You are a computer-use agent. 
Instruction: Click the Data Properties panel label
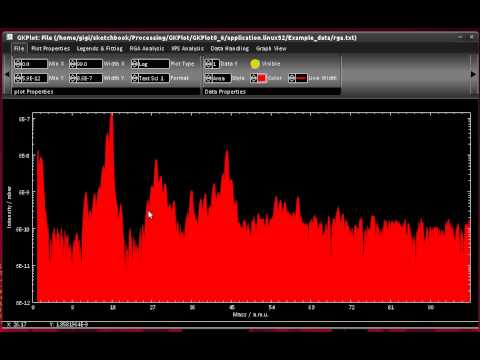tap(225, 92)
